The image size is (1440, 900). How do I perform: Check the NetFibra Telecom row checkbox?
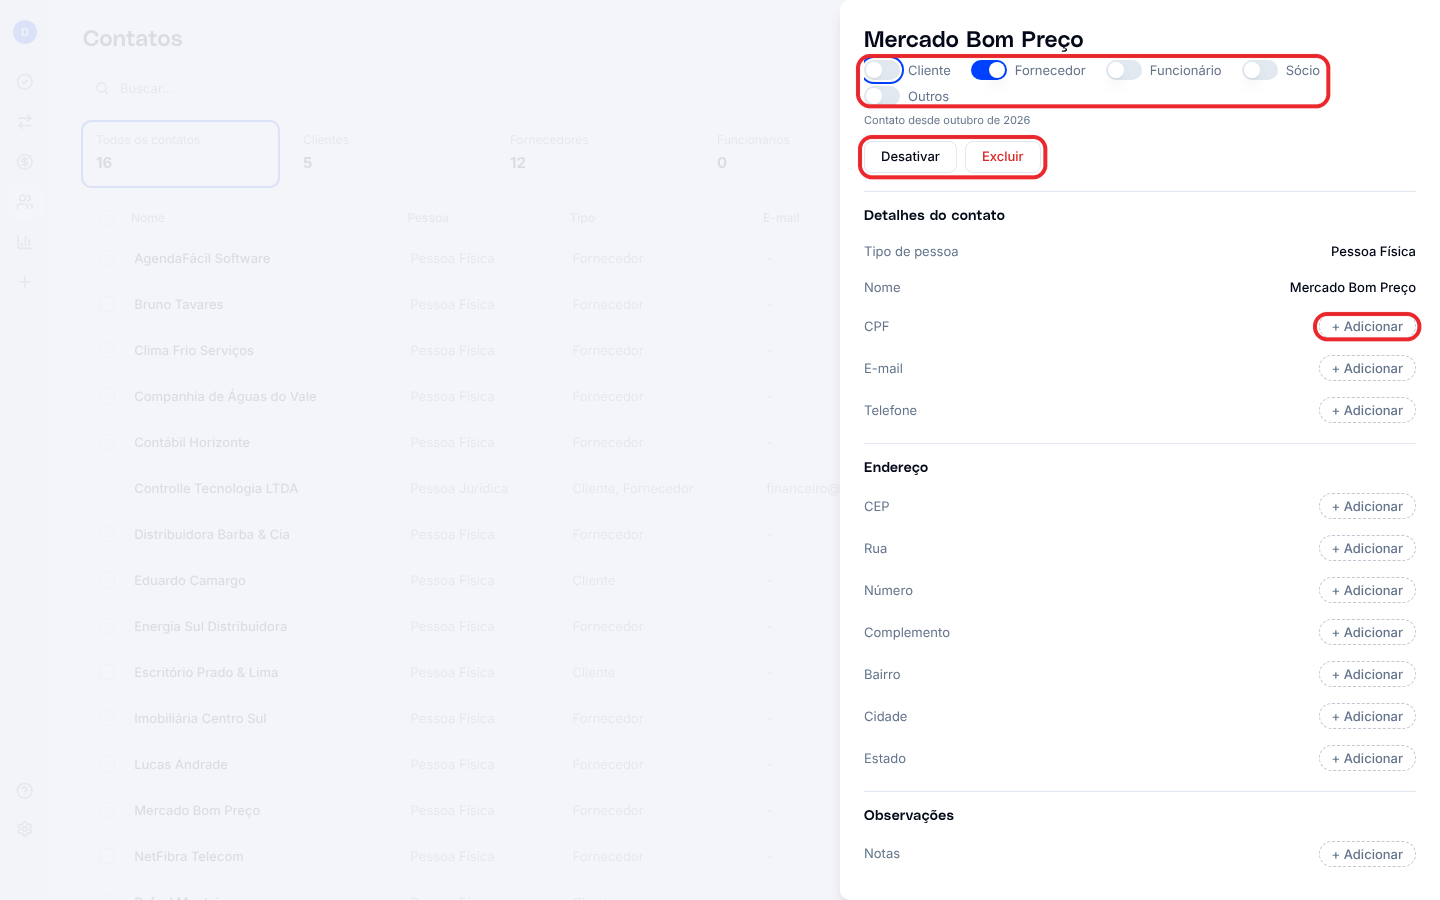click(x=107, y=857)
